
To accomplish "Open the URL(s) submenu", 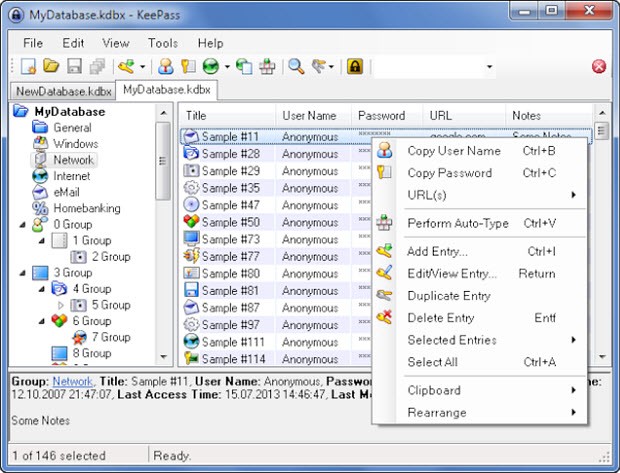I will pyautogui.click(x=479, y=195).
